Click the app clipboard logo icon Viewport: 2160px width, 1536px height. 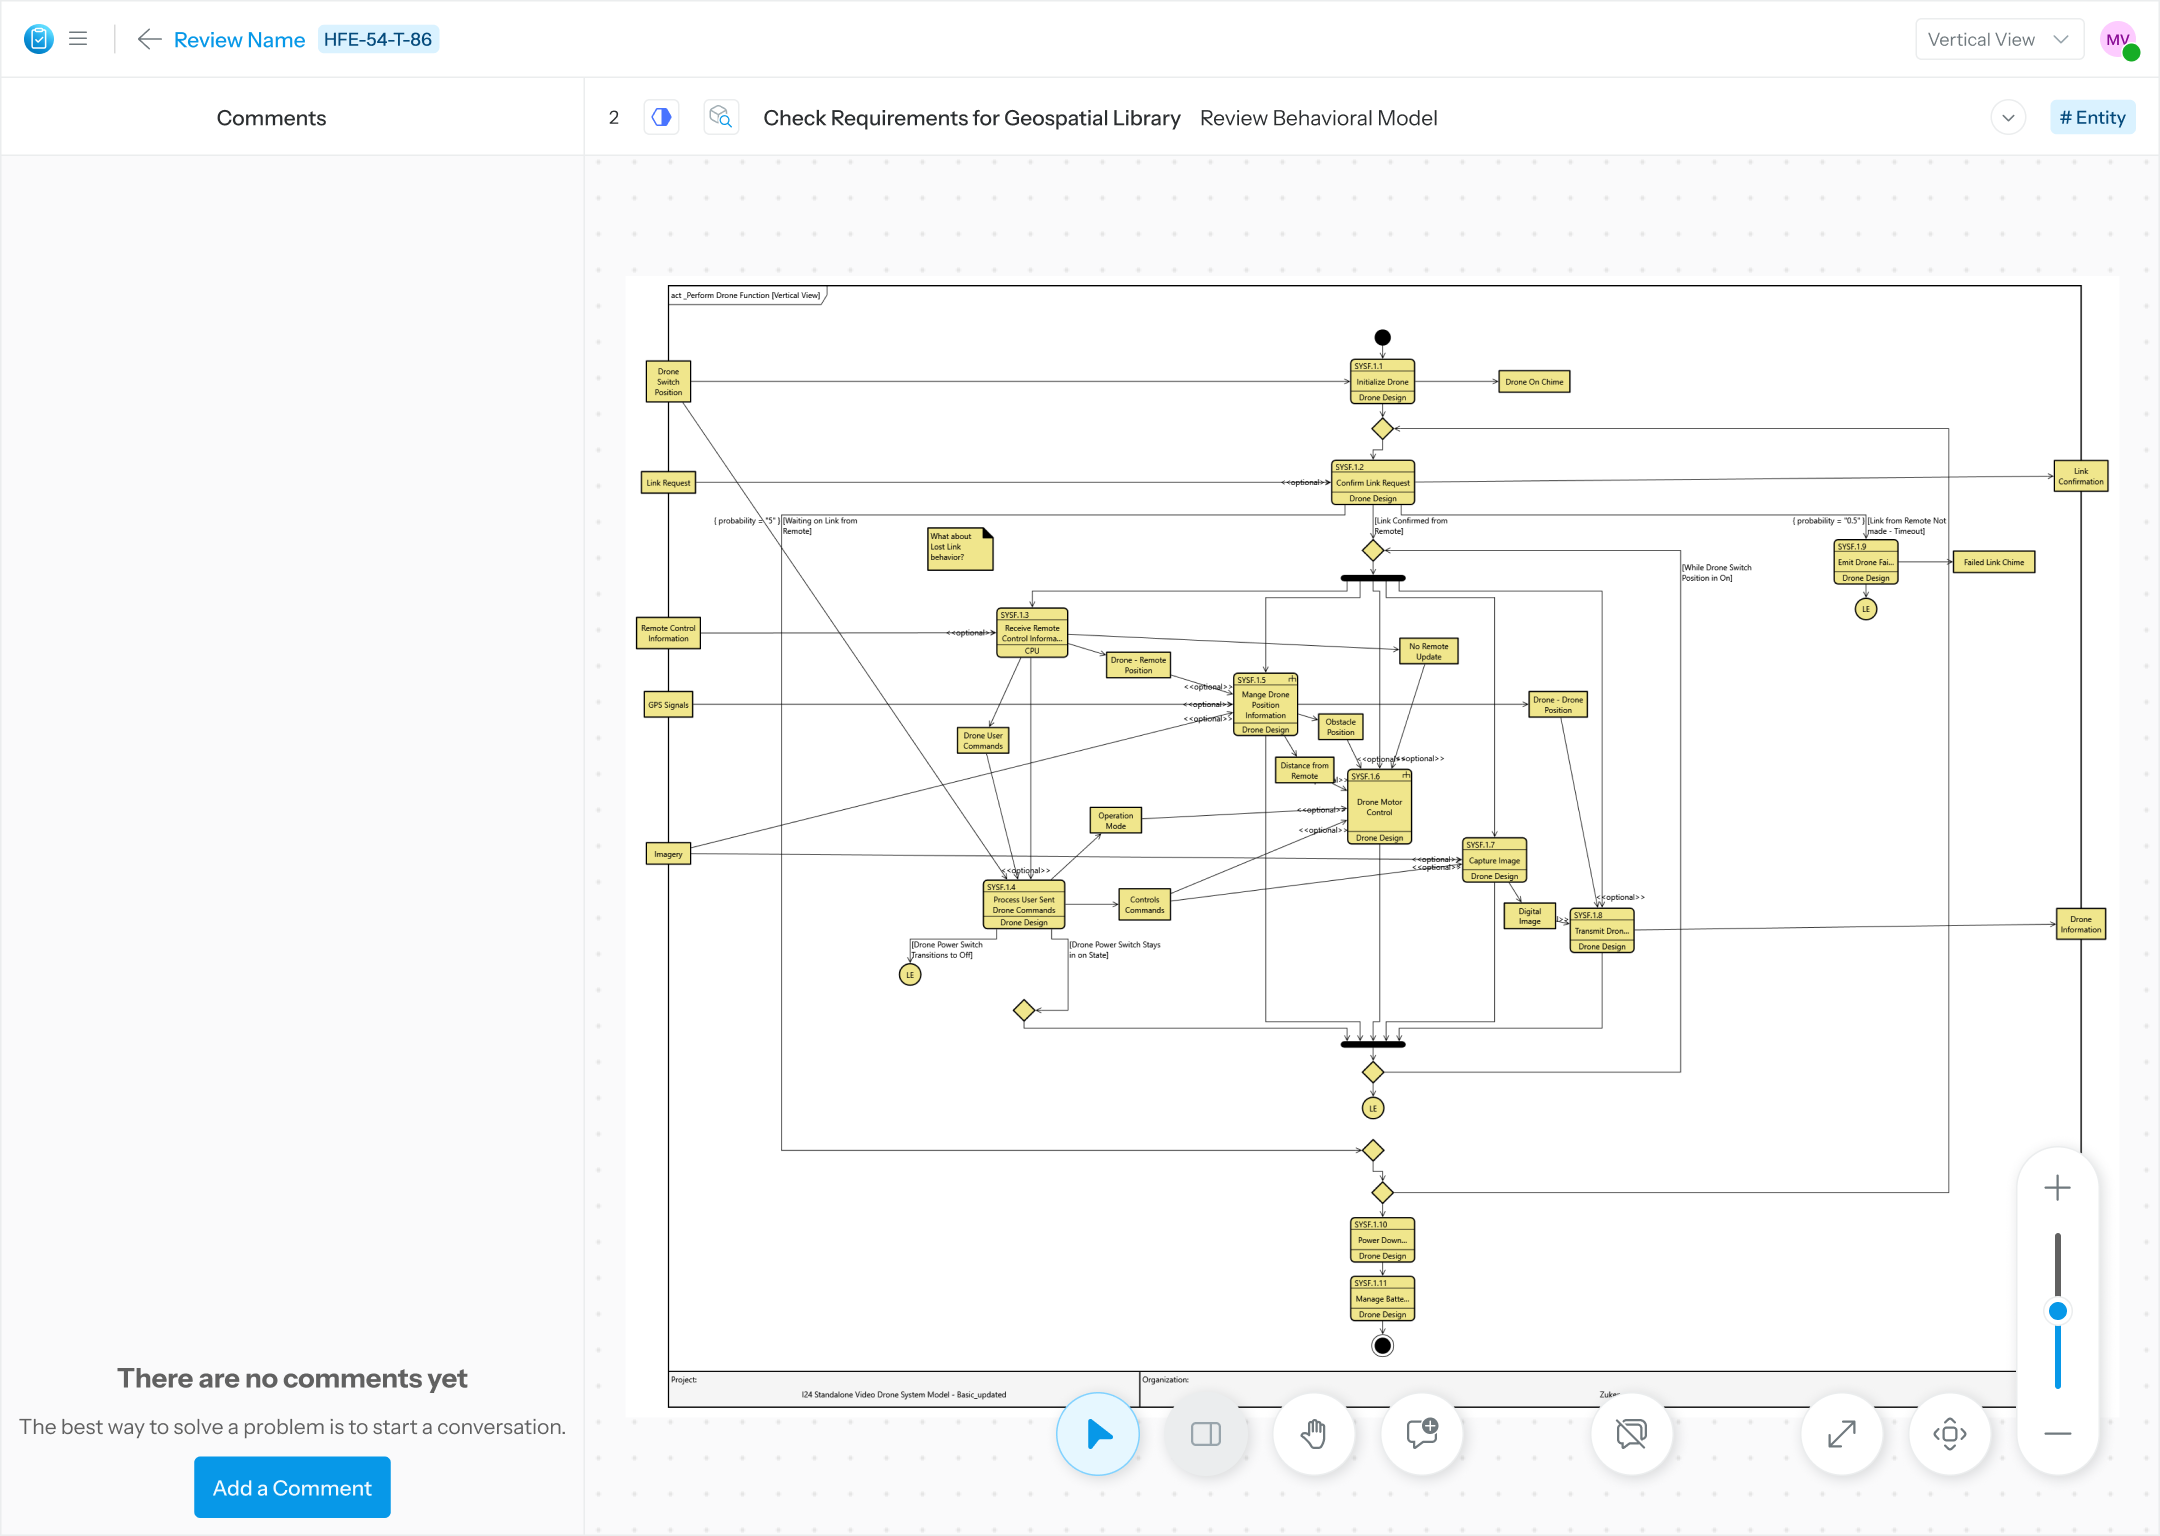coord(39,39)
